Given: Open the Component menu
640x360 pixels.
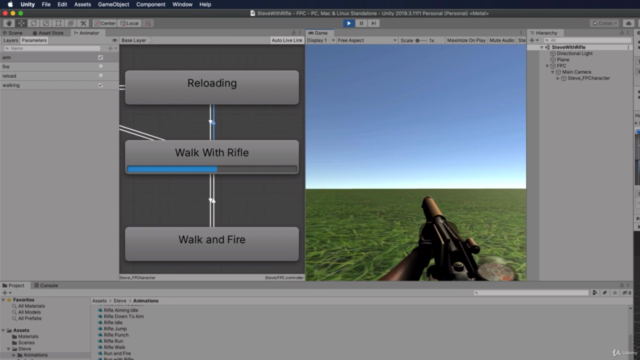Looking at the screenshot, I should (151, 4).
